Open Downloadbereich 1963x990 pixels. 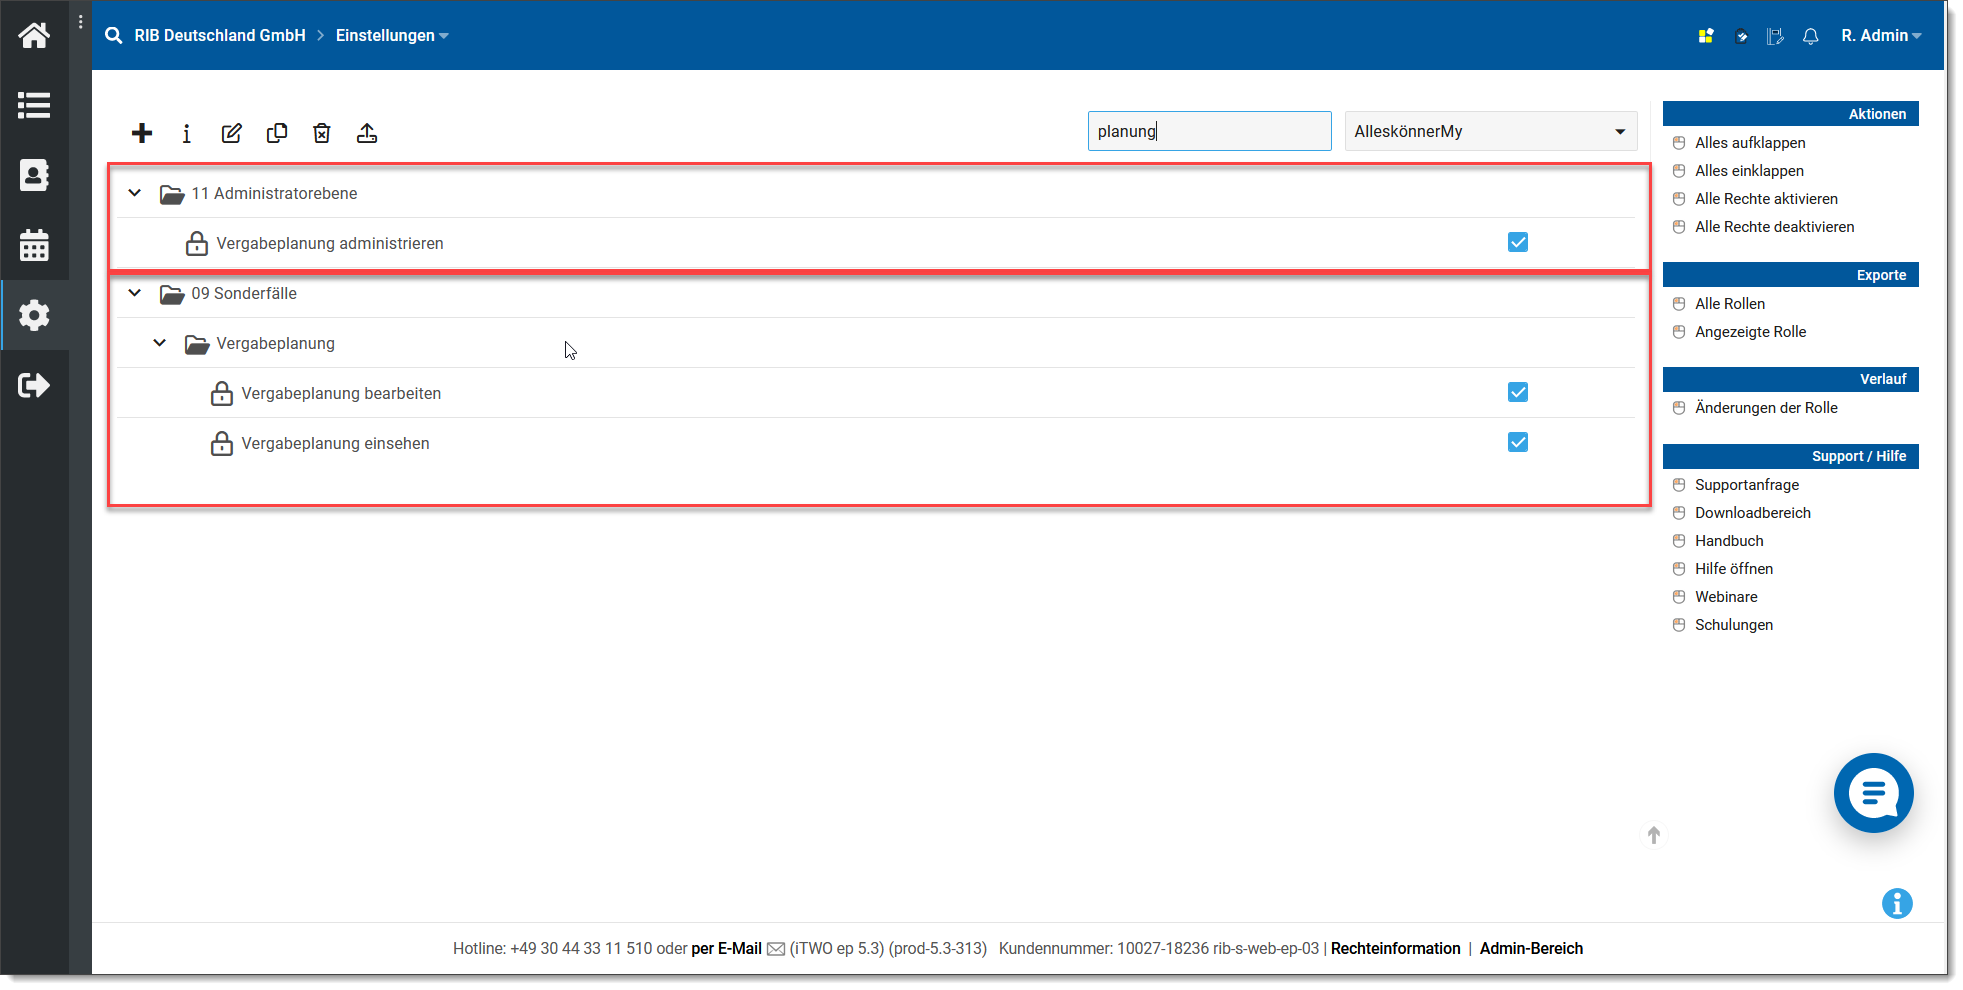(x=1753, y=513)
